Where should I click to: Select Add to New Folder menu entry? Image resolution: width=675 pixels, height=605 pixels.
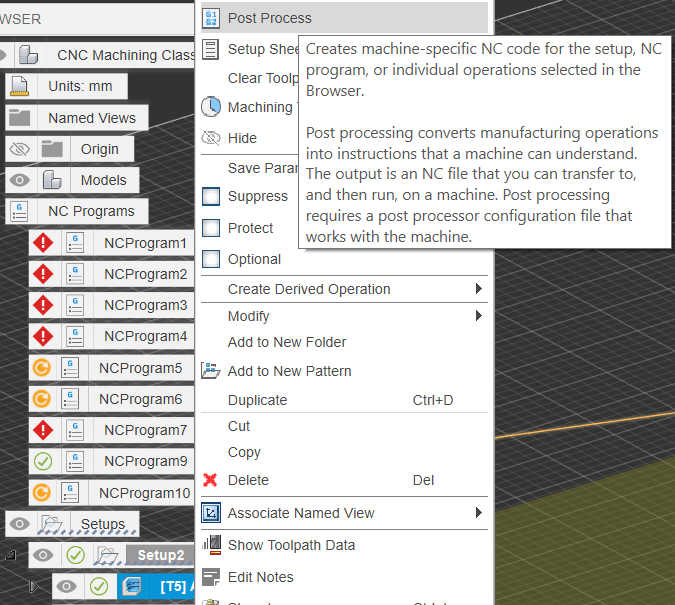[287, 342]
